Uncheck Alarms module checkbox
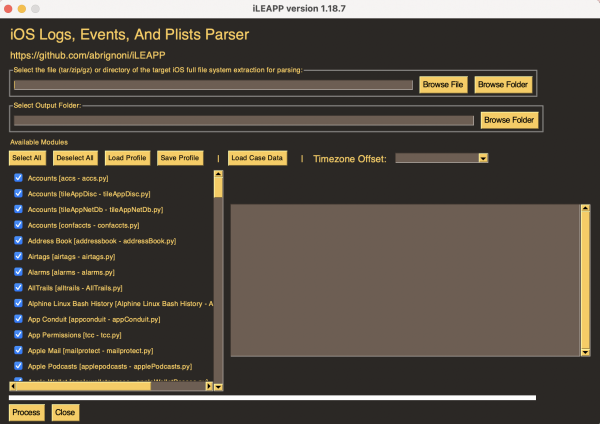This screenshot has height=424, width=600. pos(18,272)
